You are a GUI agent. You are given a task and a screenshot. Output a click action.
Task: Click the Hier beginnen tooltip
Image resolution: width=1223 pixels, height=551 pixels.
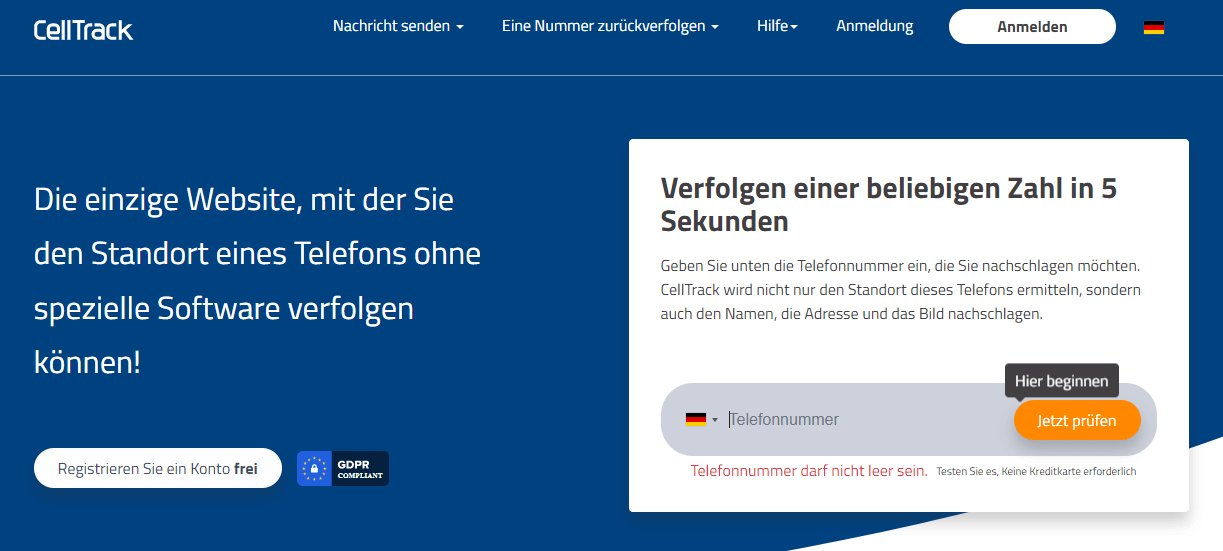1062,381
